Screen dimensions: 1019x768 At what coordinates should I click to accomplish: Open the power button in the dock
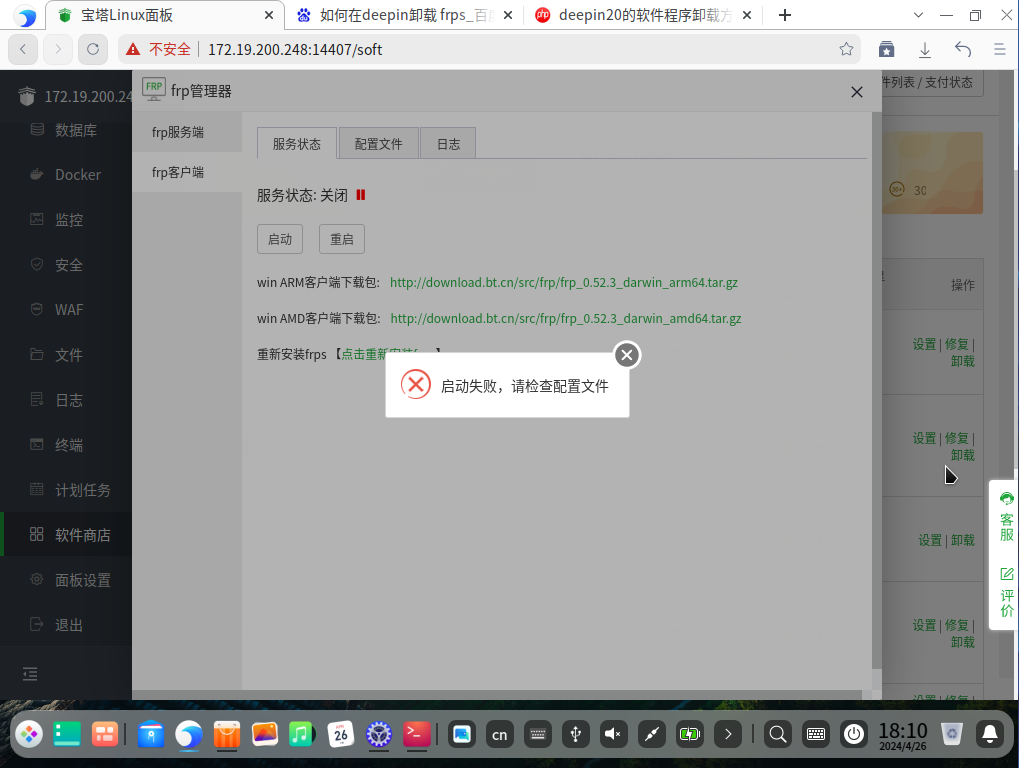pos(853,734)
